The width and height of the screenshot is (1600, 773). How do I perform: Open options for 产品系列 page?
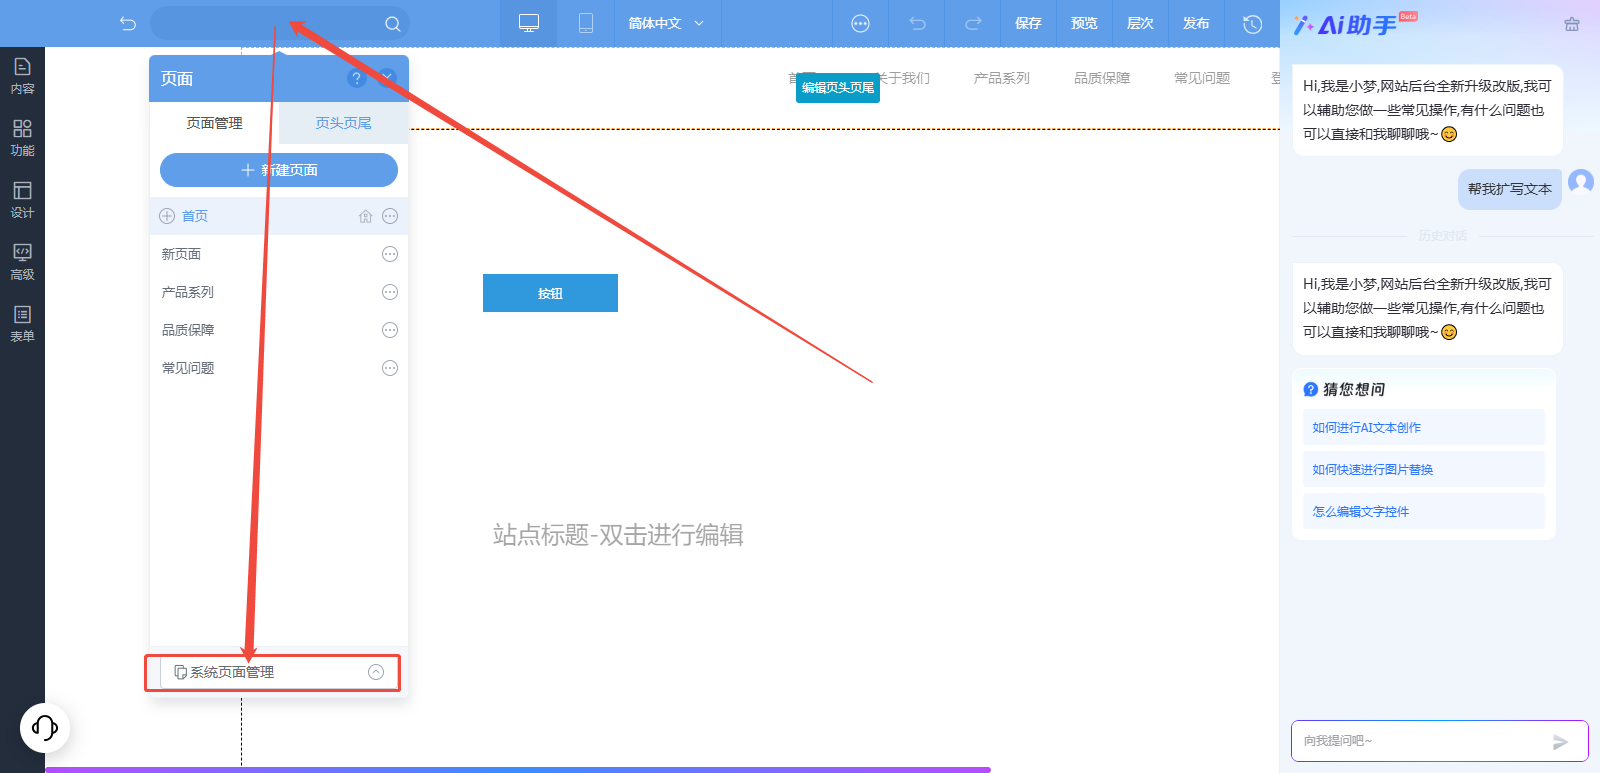[390, 292]
